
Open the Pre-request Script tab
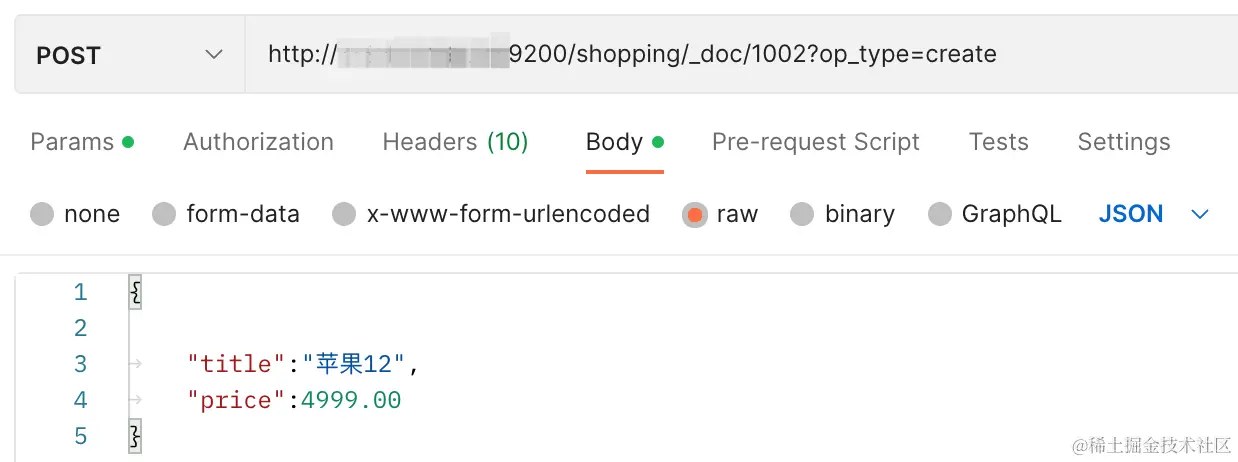[x=815, y=142]
